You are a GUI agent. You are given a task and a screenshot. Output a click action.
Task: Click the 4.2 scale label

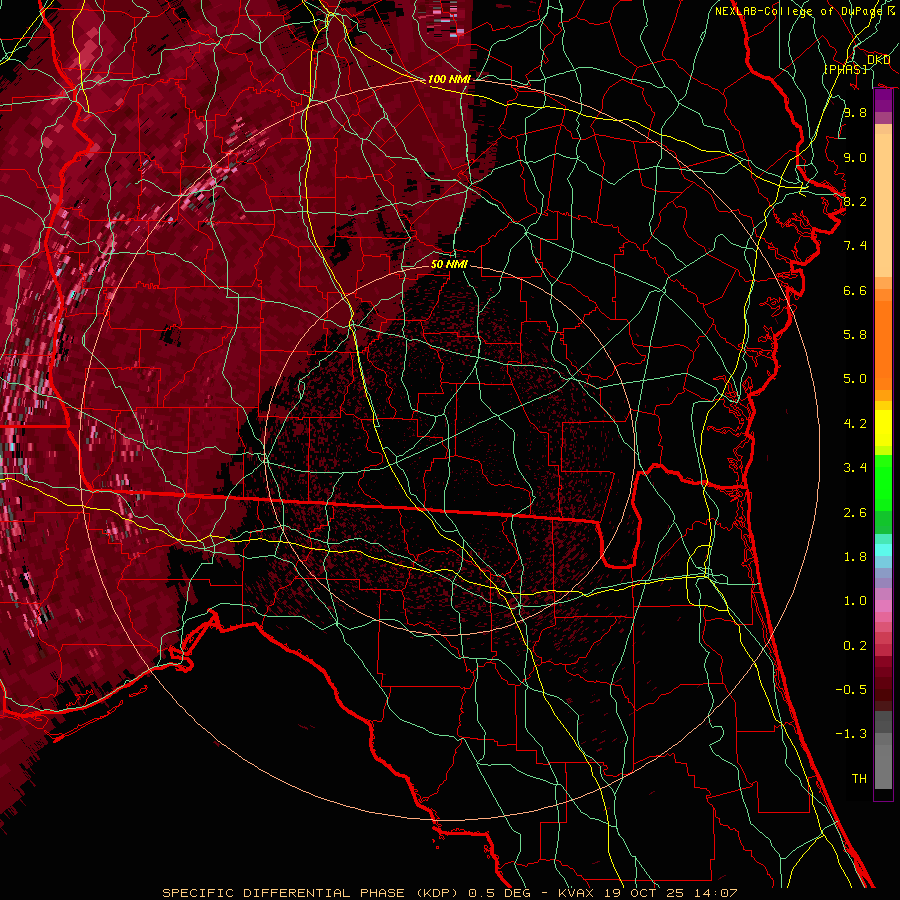[855, 424]
